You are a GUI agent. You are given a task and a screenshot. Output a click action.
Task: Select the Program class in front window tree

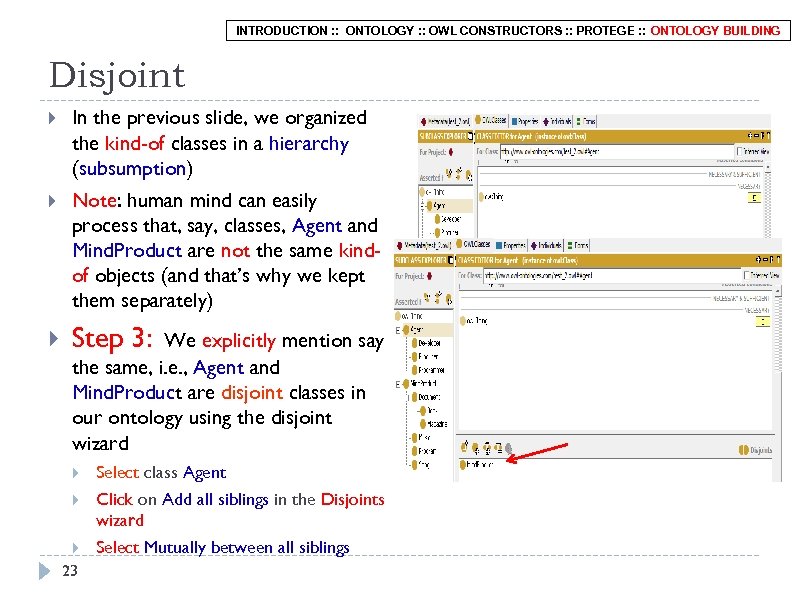coord(424,451)
